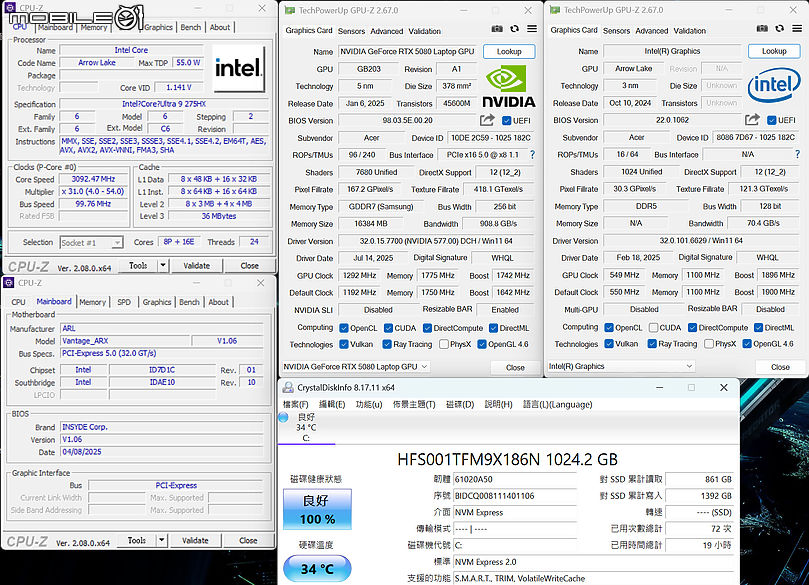Open SPD tab in lower CPU-Z window
Viewport: 809px width, 585px height.
[x=124, y=302]
